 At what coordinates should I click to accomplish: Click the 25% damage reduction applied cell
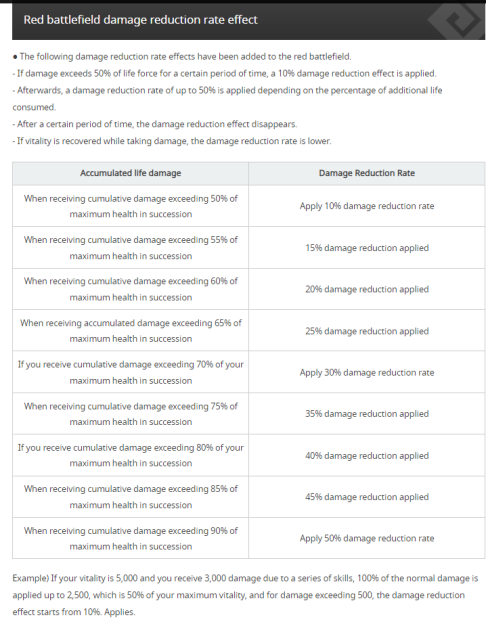[x=367, y=330]
